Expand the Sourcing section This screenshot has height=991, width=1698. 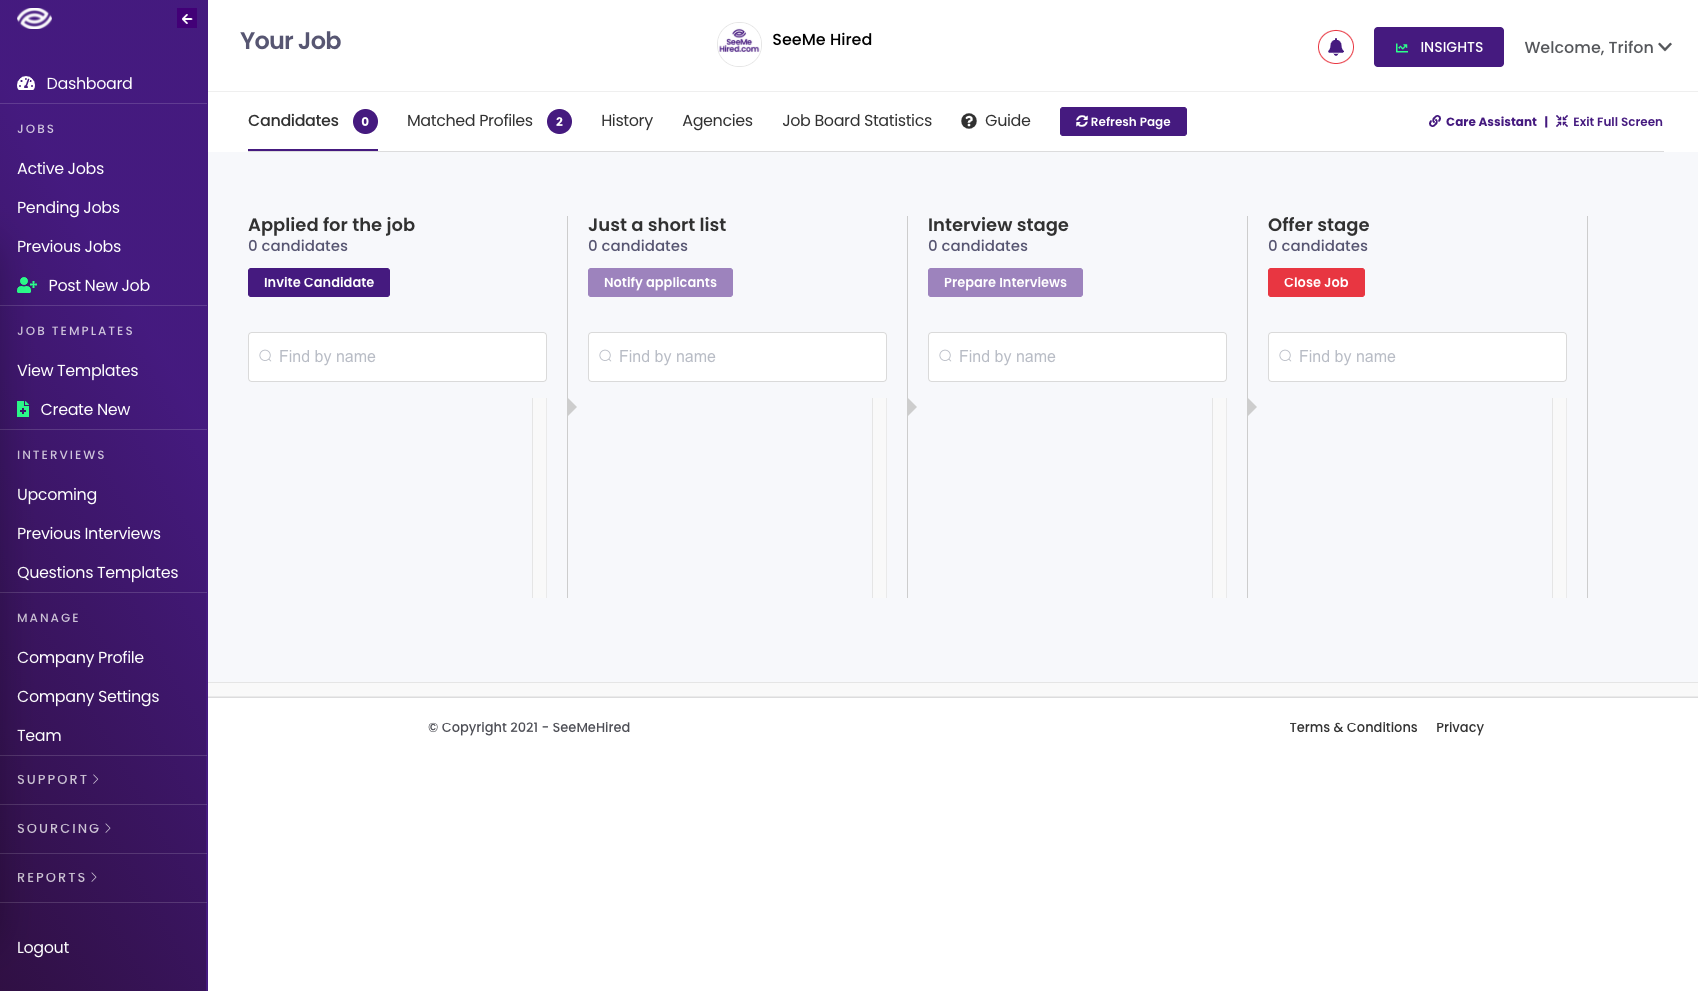click(62, 828)
